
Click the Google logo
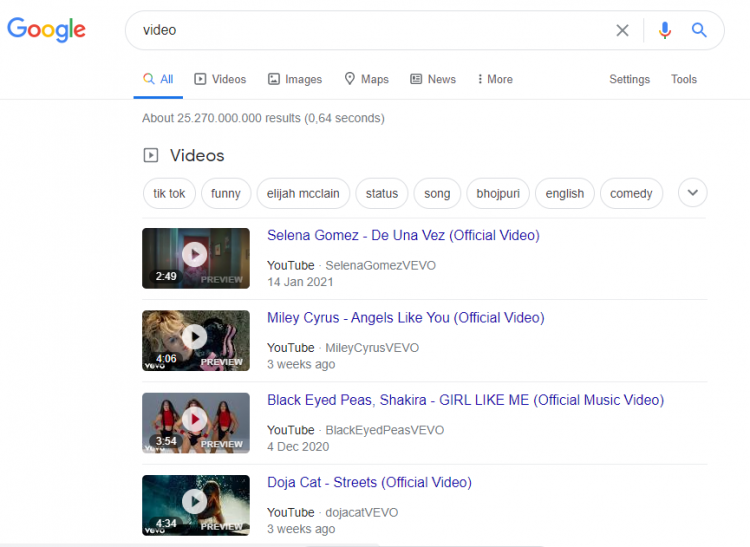click(46, 30)
